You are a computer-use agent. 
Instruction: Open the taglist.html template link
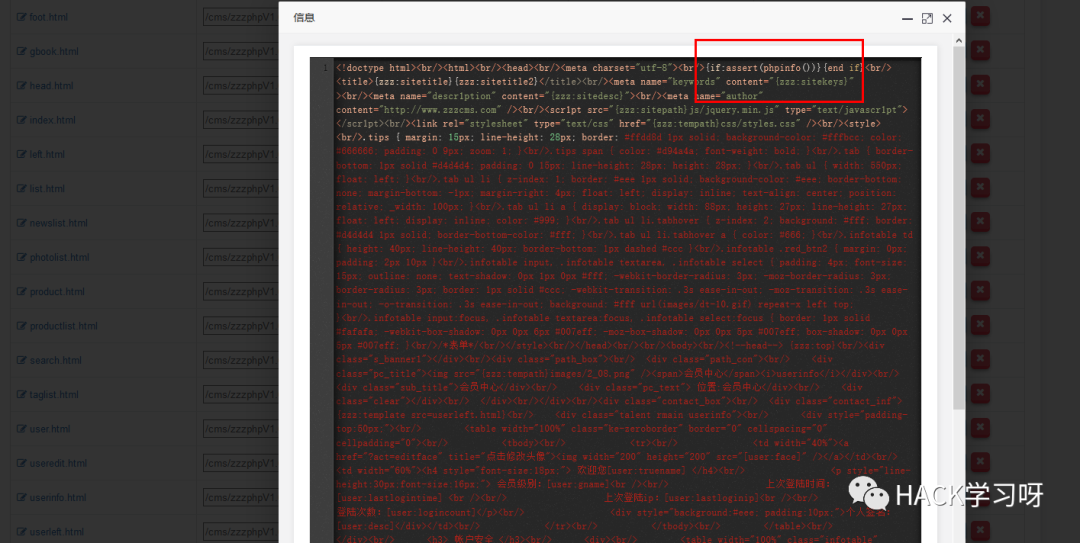point(54,395)
